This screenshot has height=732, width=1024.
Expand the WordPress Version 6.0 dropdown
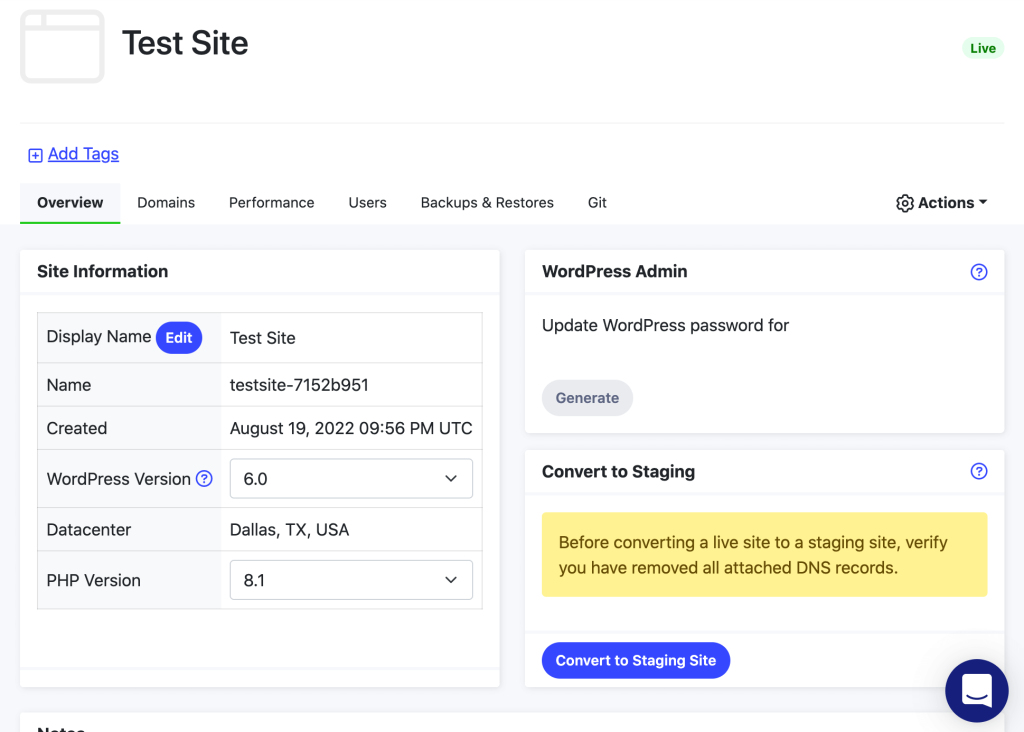click(x=351, y=479)
